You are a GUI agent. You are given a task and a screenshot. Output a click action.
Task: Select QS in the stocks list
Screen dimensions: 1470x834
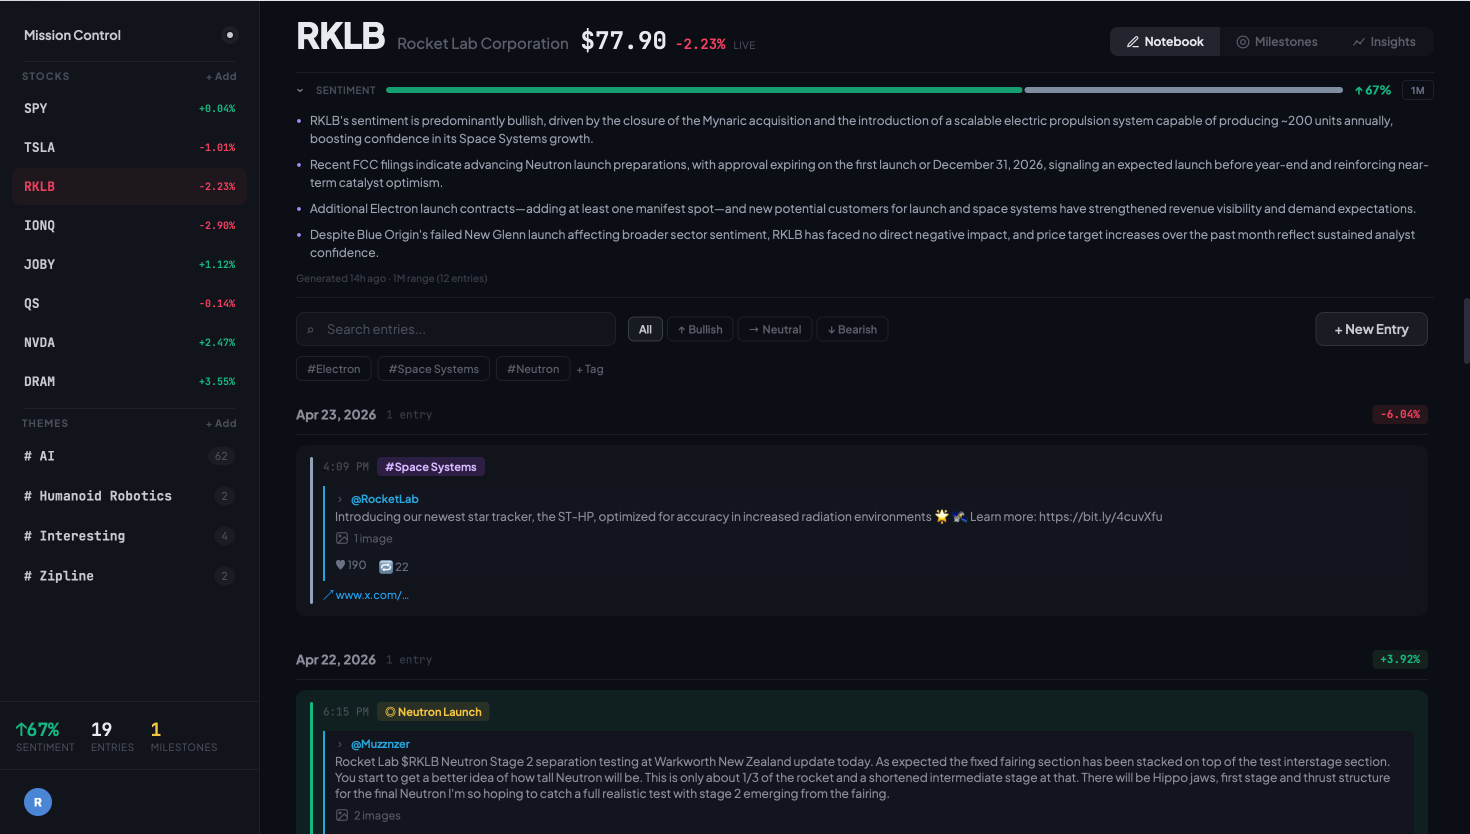(x=129, y=303)
